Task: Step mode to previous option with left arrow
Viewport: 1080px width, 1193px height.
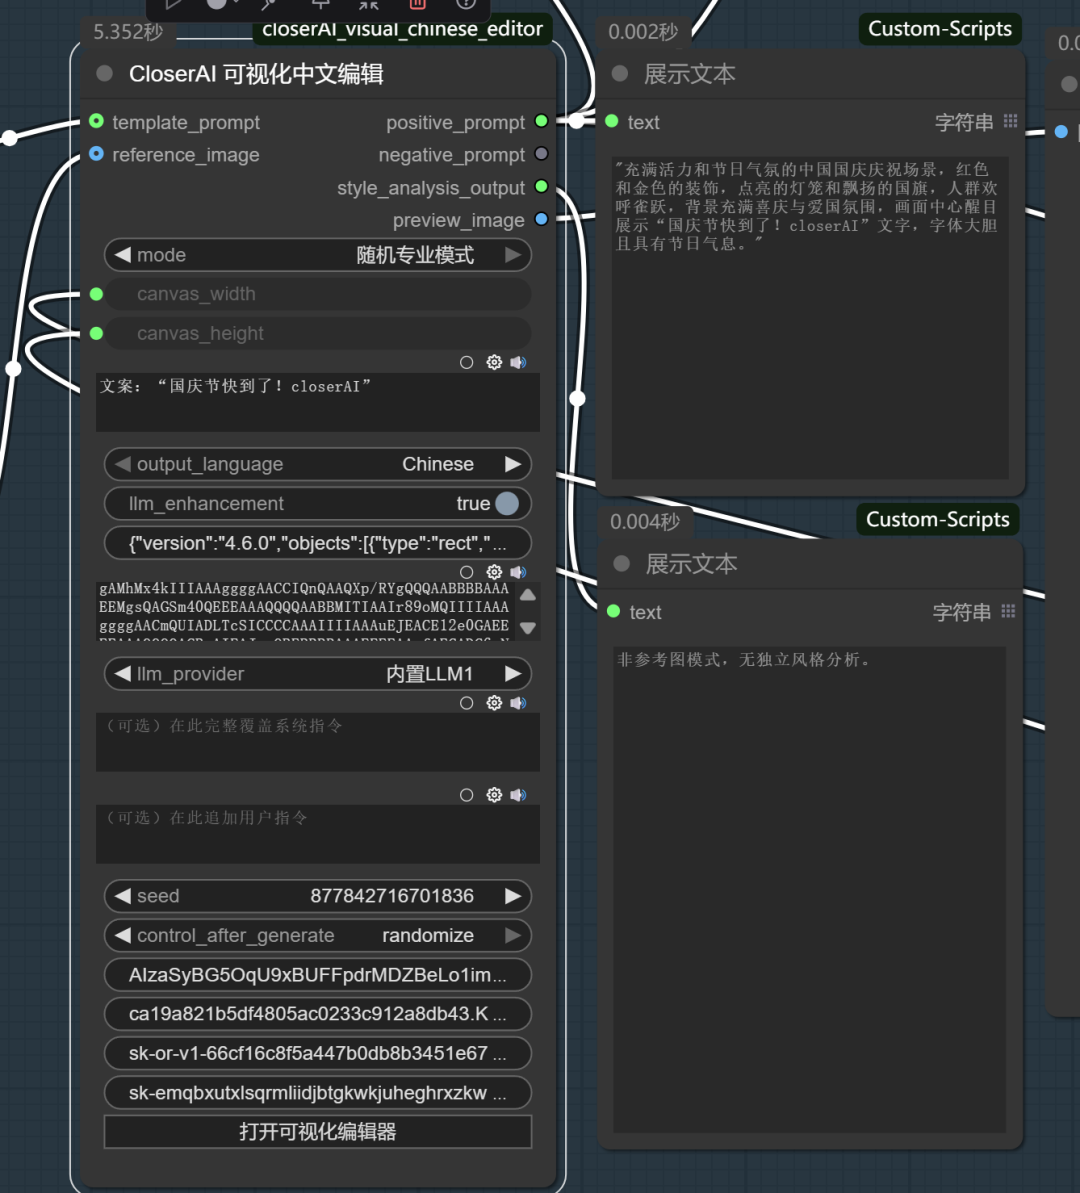Action: click(x=123, y=255)
